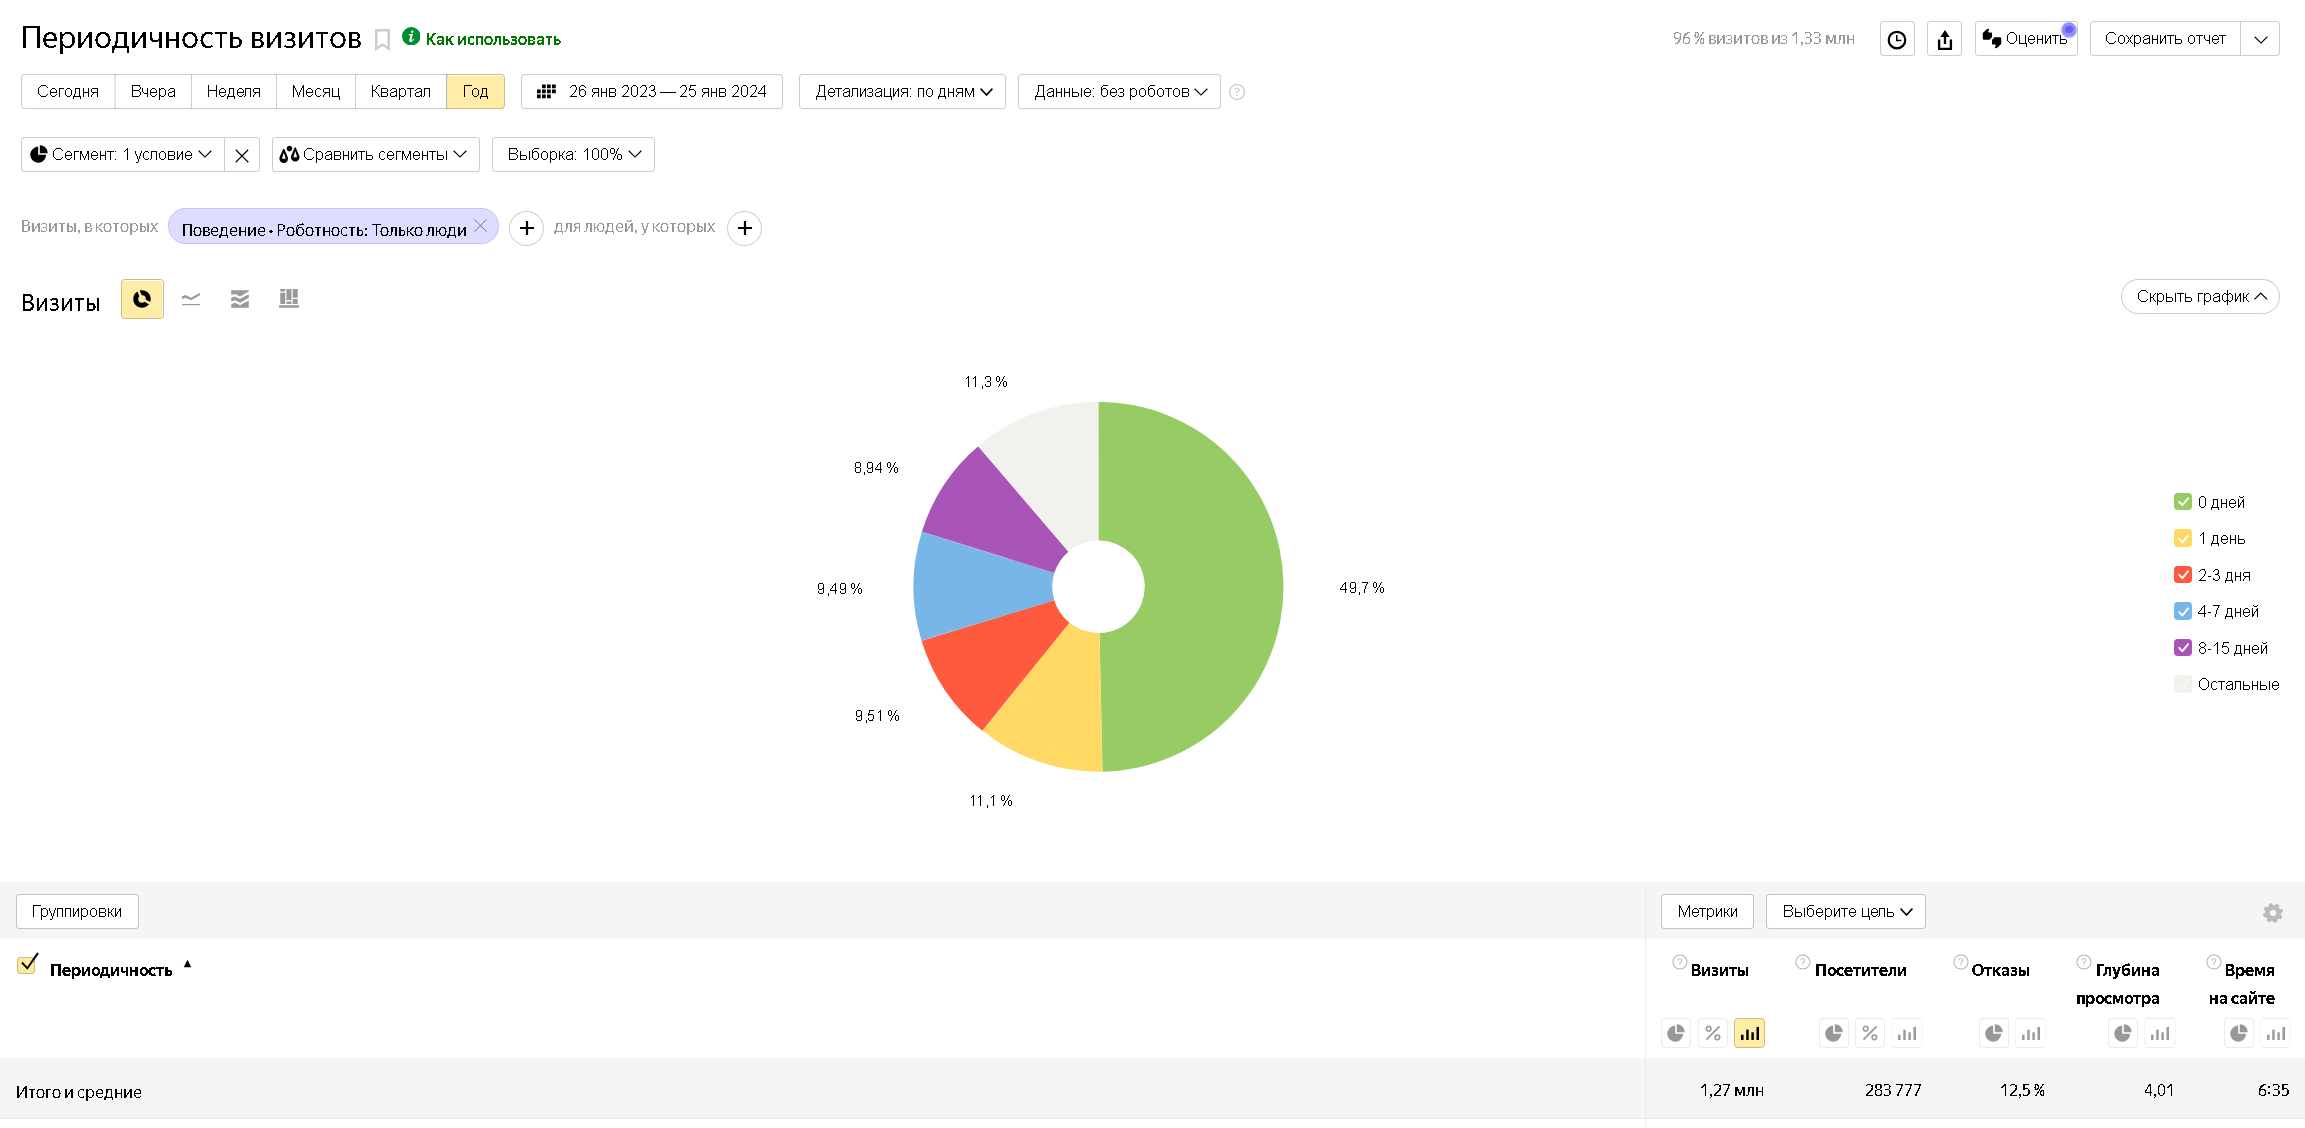The height and width of the screenshot is (1128, 2305).
Task: Select the stacked area chart icon
Action: click(240, 299)
